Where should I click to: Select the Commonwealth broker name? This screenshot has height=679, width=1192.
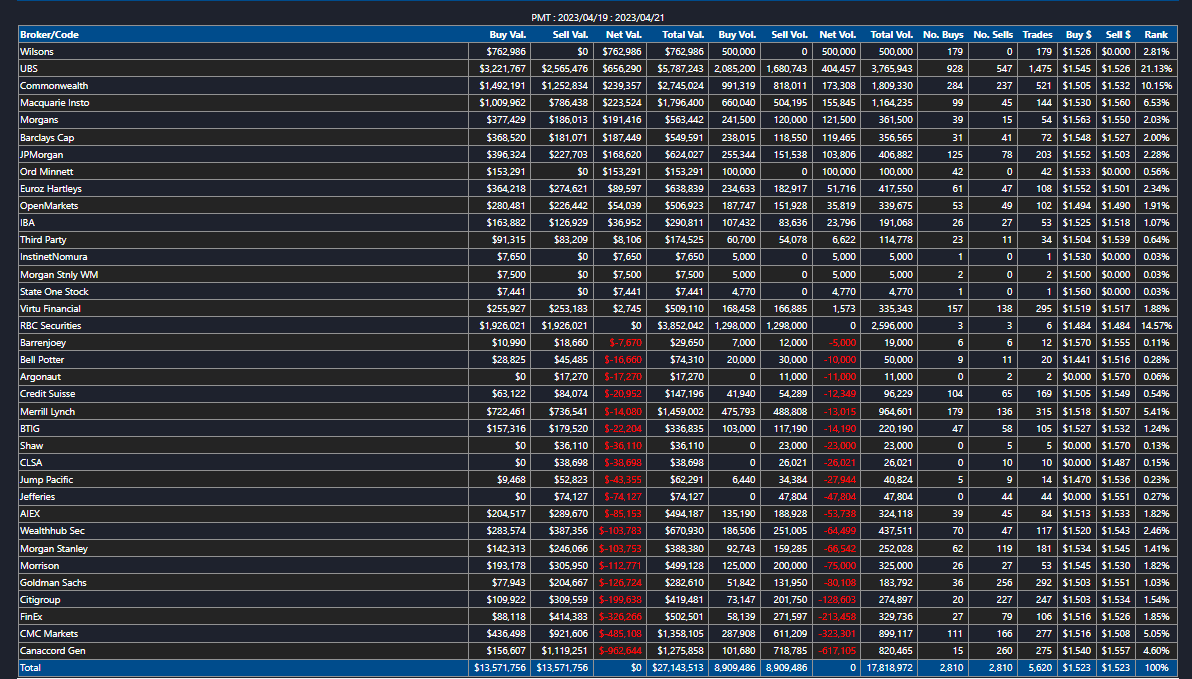(54, 86)
